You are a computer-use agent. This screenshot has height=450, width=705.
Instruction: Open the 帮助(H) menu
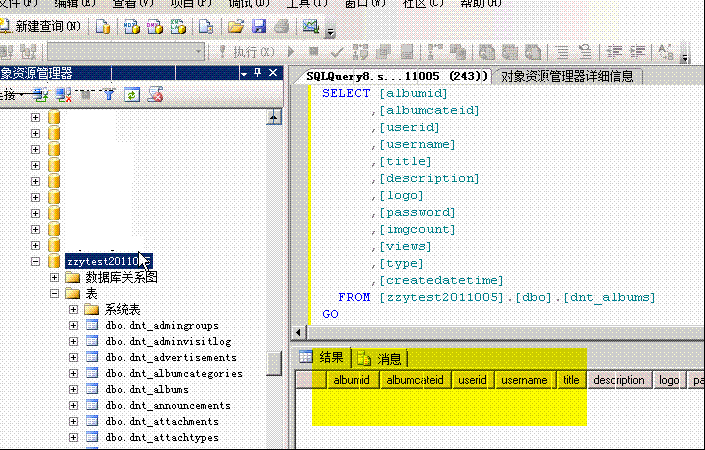(481, 4)
